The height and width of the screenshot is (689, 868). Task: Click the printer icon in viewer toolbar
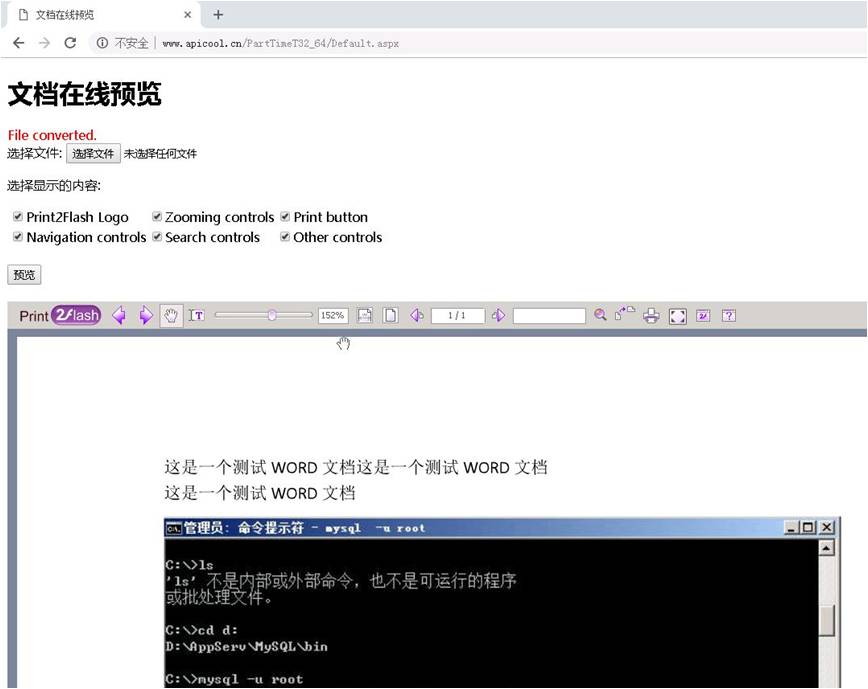tap(652, 315)
